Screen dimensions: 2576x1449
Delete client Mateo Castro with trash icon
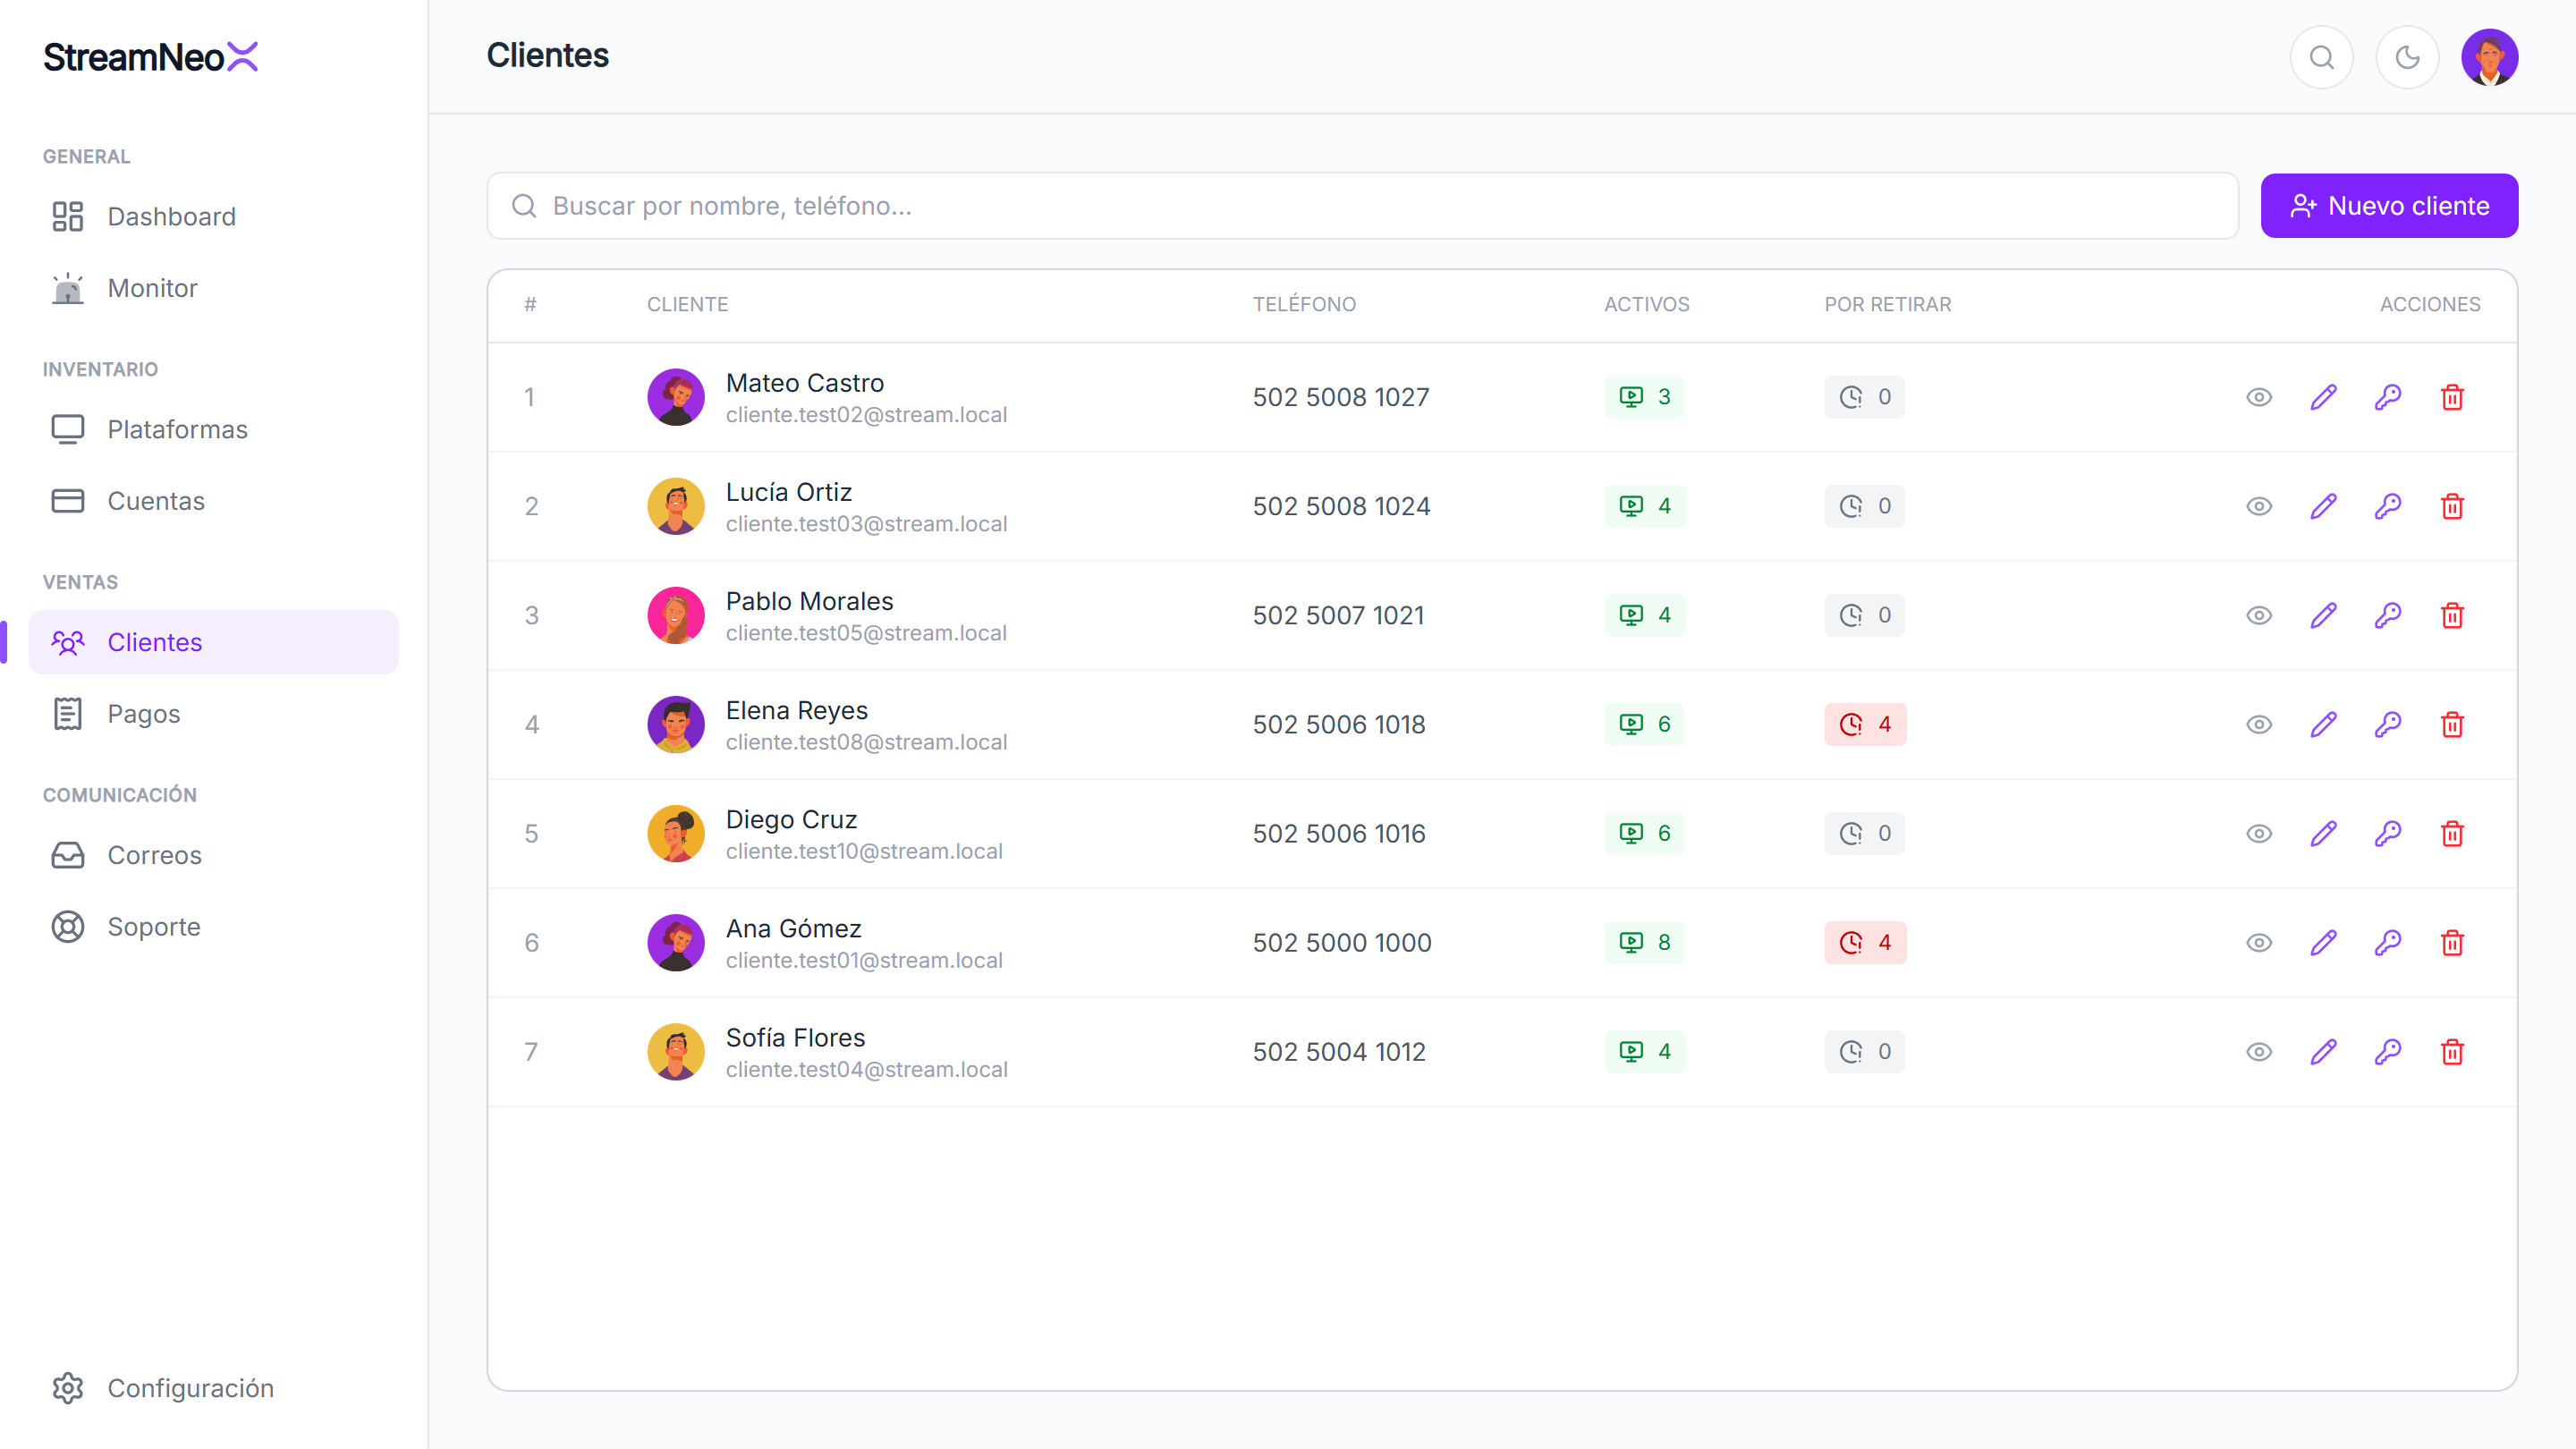2452,397
